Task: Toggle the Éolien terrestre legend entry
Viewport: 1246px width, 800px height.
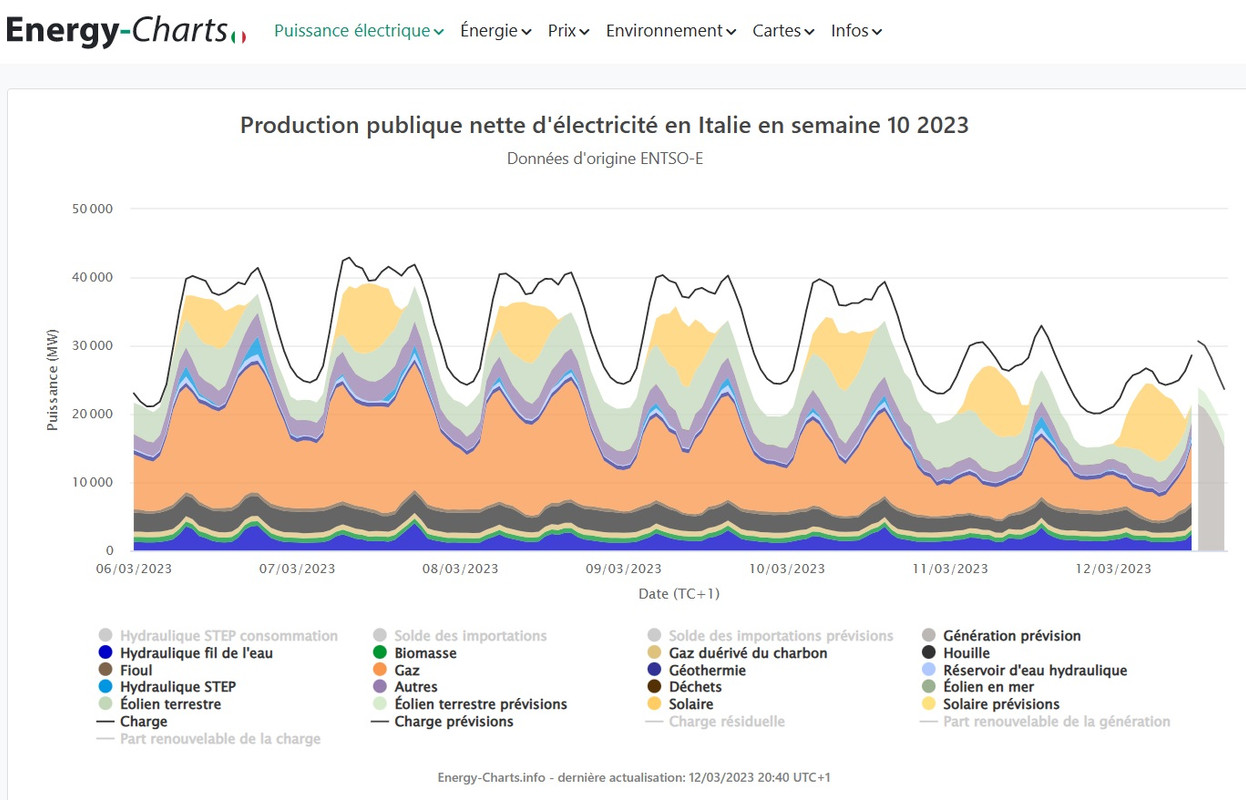Action: (x=159, y=704)
